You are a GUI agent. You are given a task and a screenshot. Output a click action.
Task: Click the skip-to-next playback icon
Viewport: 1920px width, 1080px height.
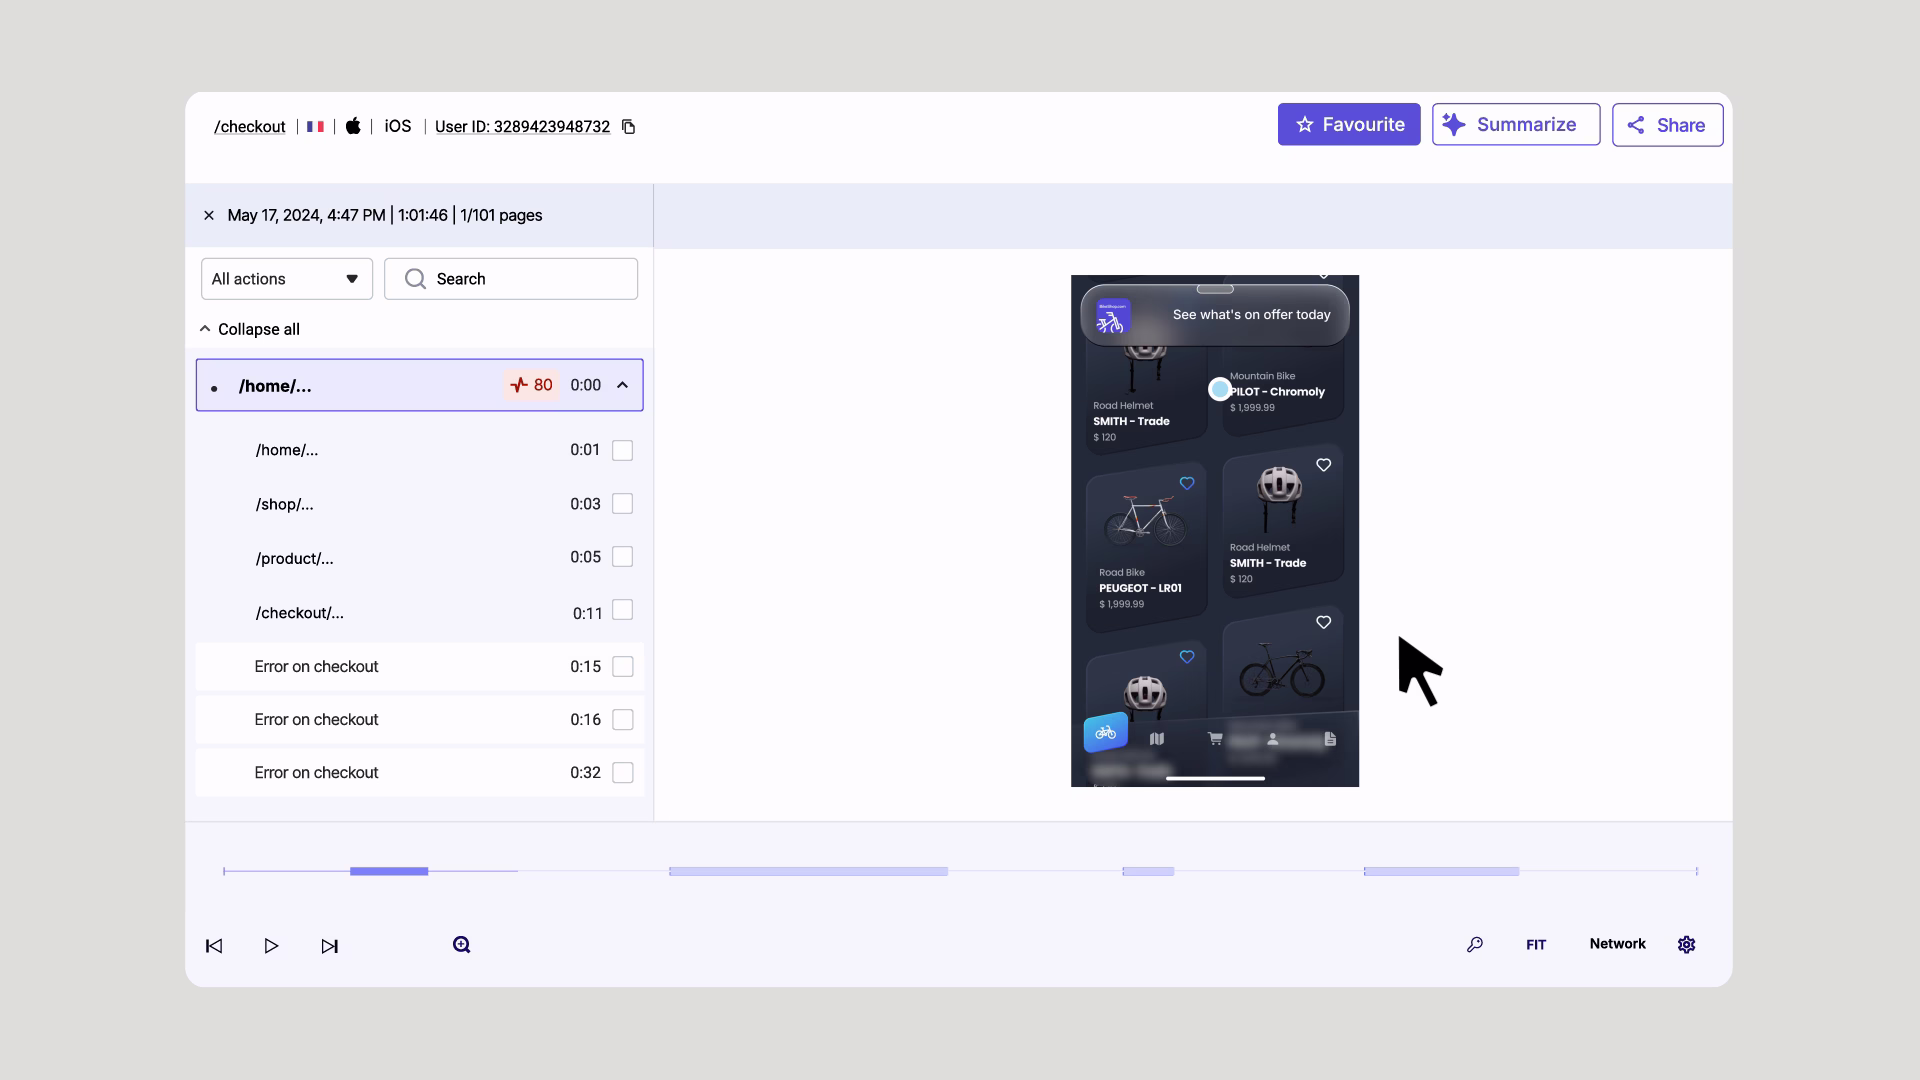[x=330, y=945]
